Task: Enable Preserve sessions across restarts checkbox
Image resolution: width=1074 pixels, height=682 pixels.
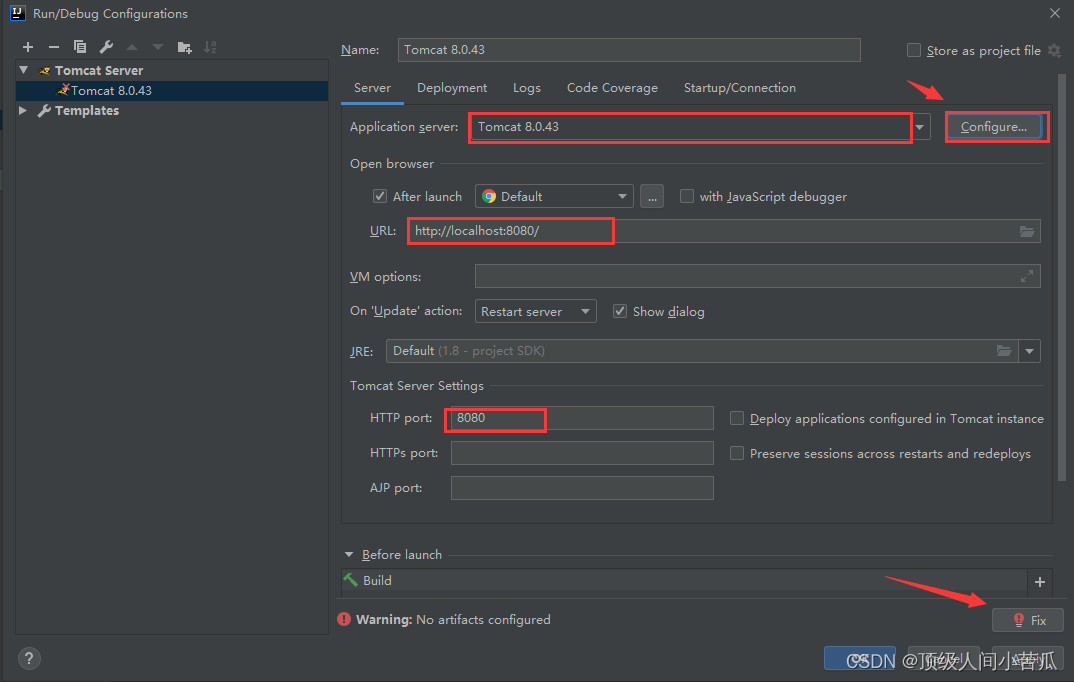Action: coord(737,453)
